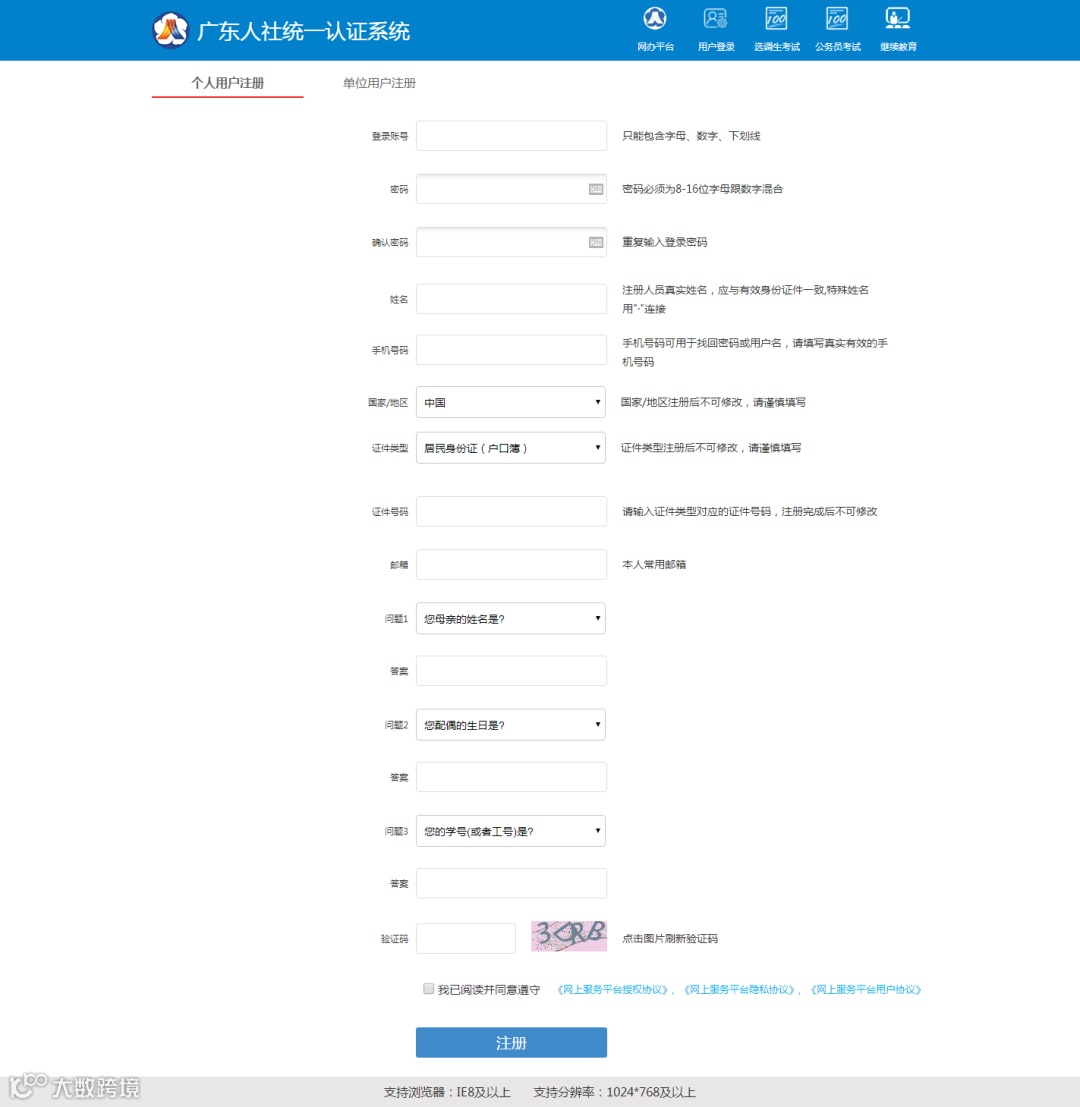The width and height of the screenshot is (1080, 1107).
Task: Click the hint 只能包含字母、数字、下划线
Action: point(691,136)
